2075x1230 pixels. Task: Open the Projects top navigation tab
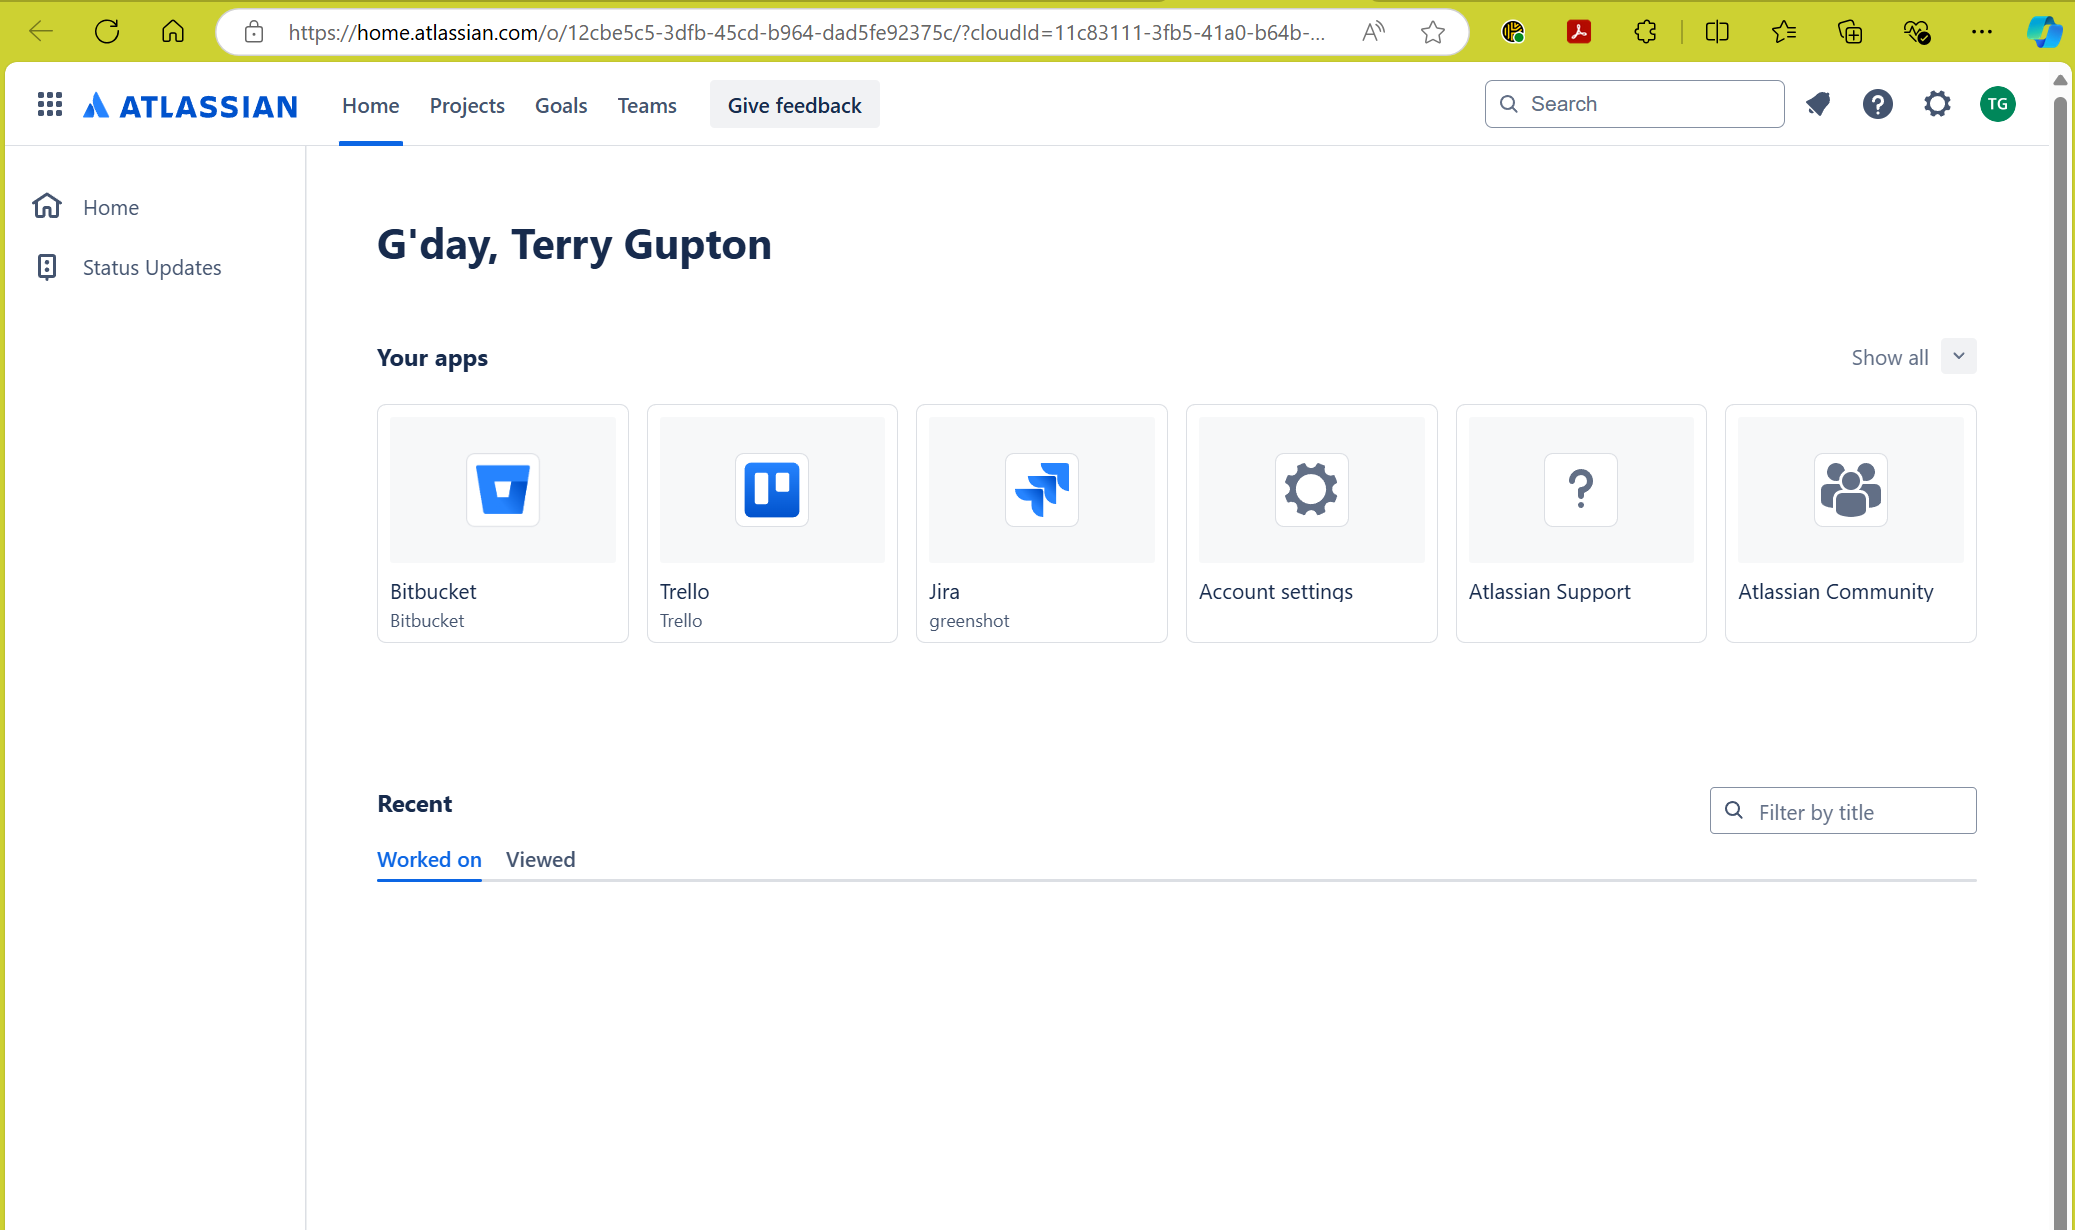tap(467, 105)
